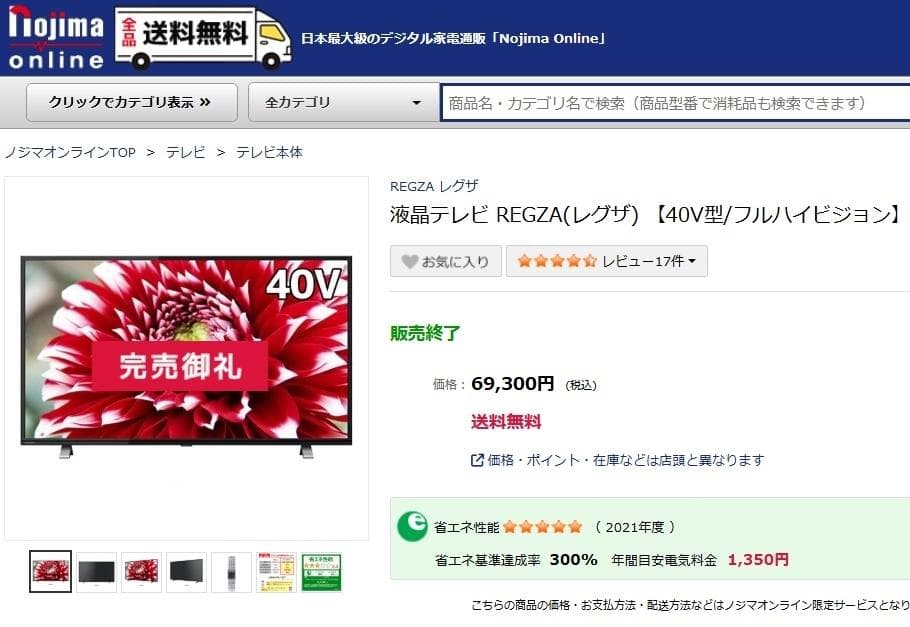The image size is (910, 627).
Task: Click the main 40V TV product image
Action: click(x=186, y=356)
